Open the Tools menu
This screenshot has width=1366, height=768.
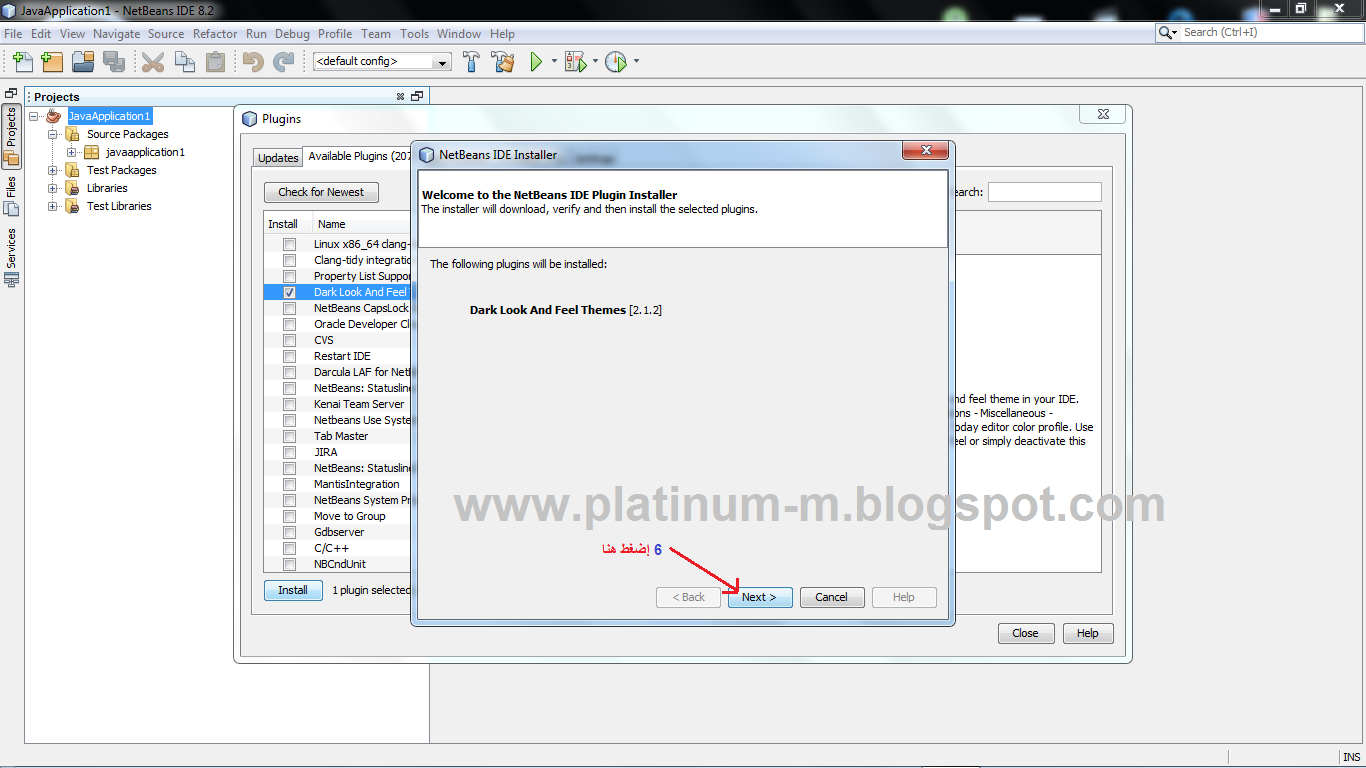[414, 33]
